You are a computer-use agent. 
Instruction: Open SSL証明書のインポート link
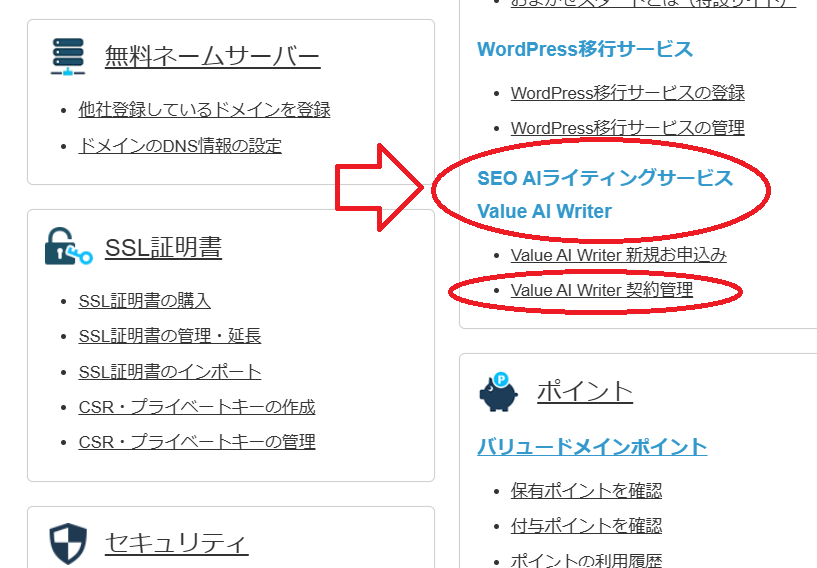coord(170,372)
